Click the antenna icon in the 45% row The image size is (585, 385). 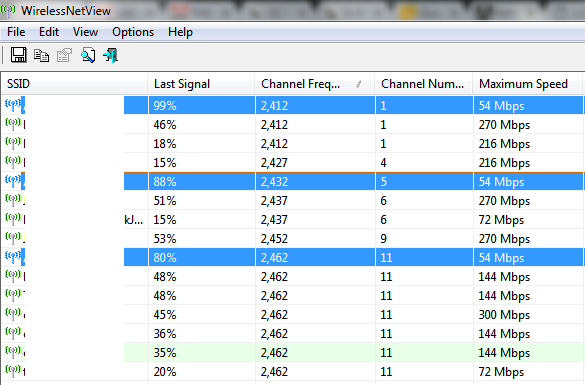(13, 314)
